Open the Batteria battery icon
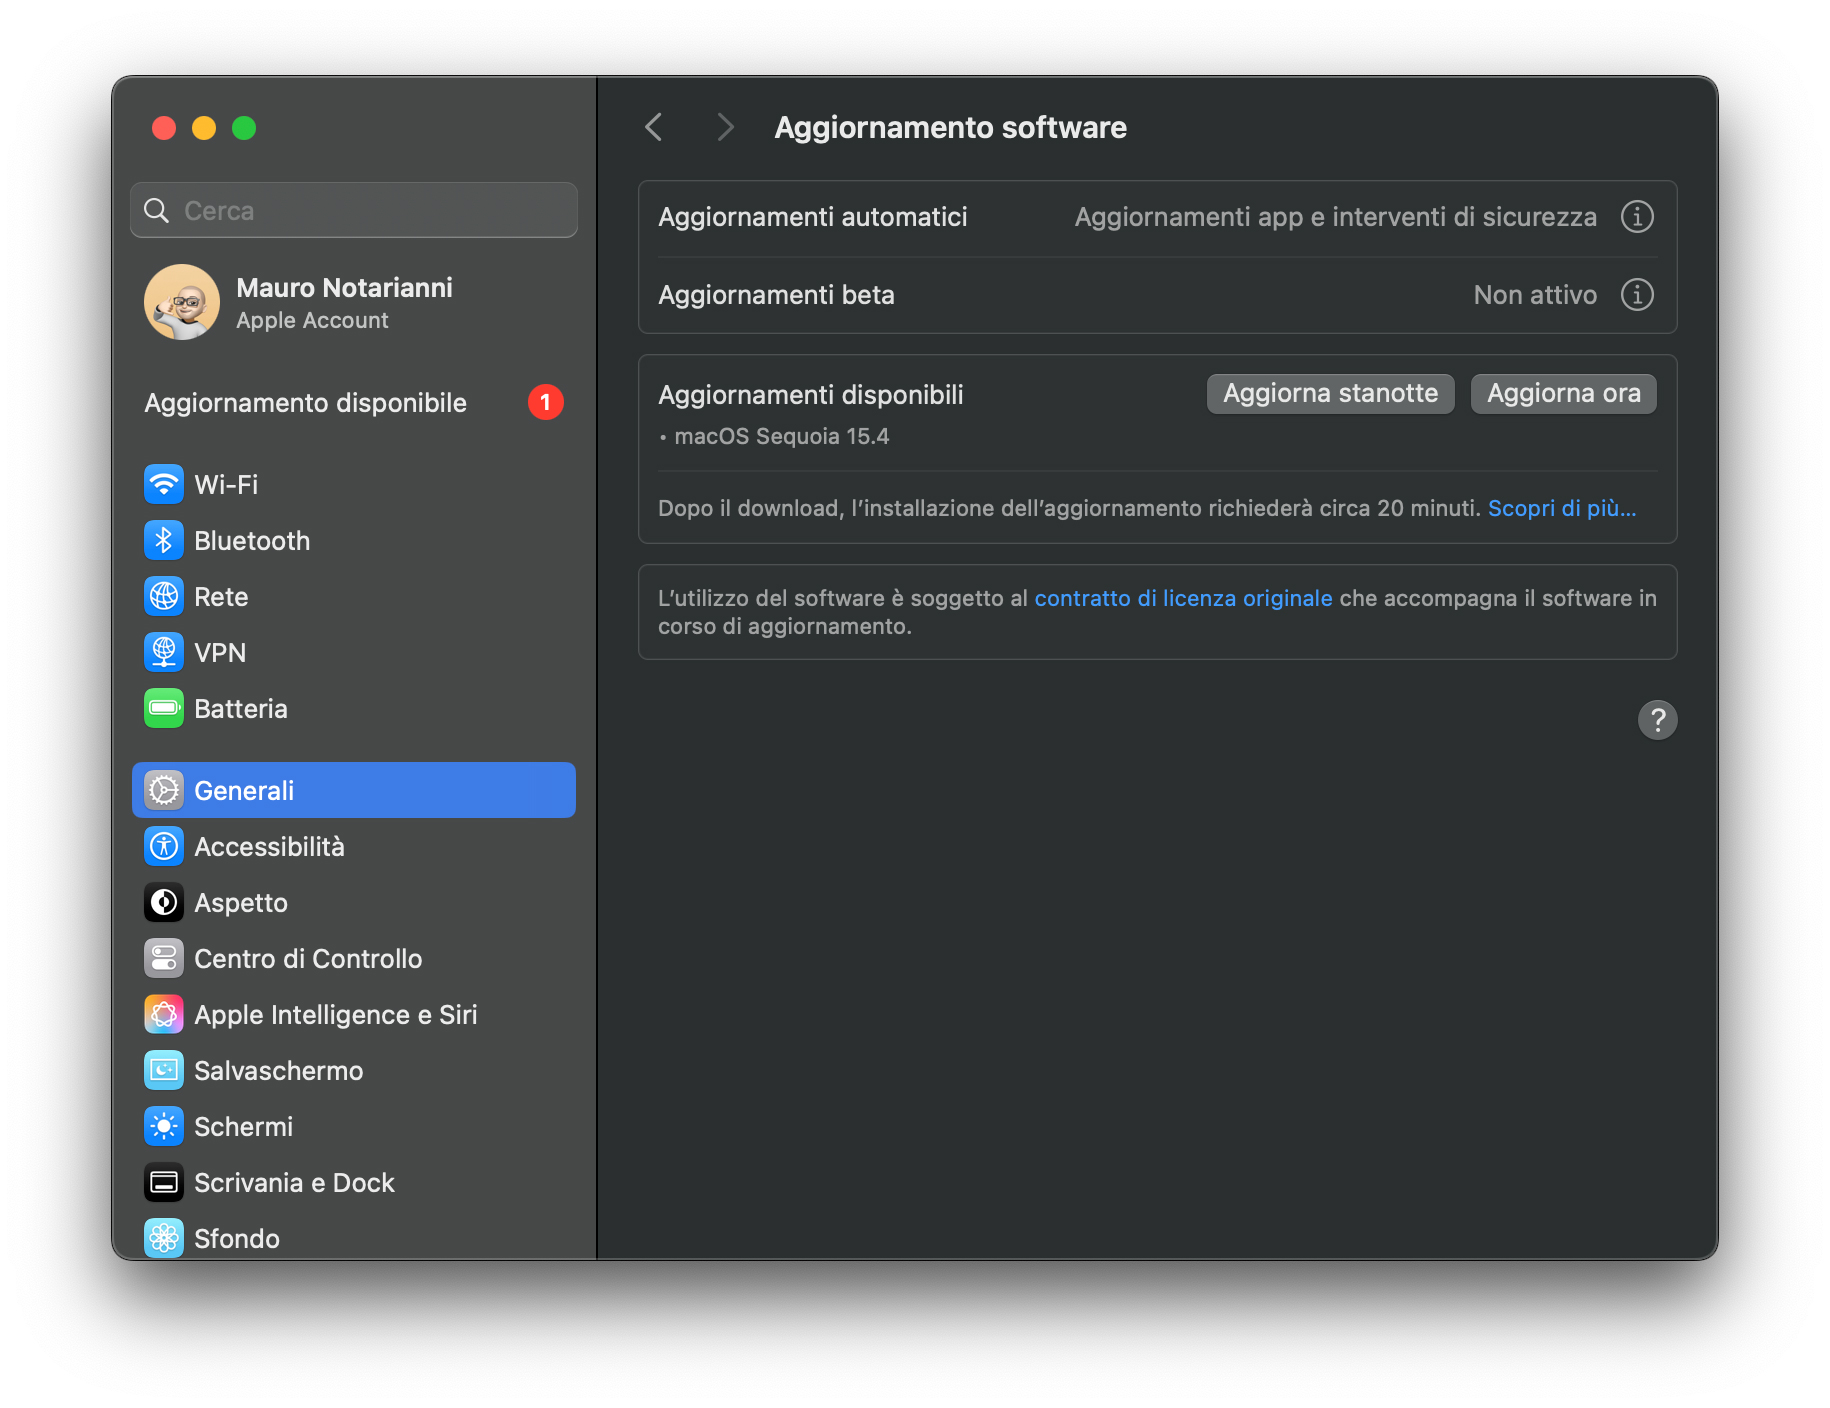Viewport: 1830px width, 1408px height. pyautogui.click(x=164, y=709)
